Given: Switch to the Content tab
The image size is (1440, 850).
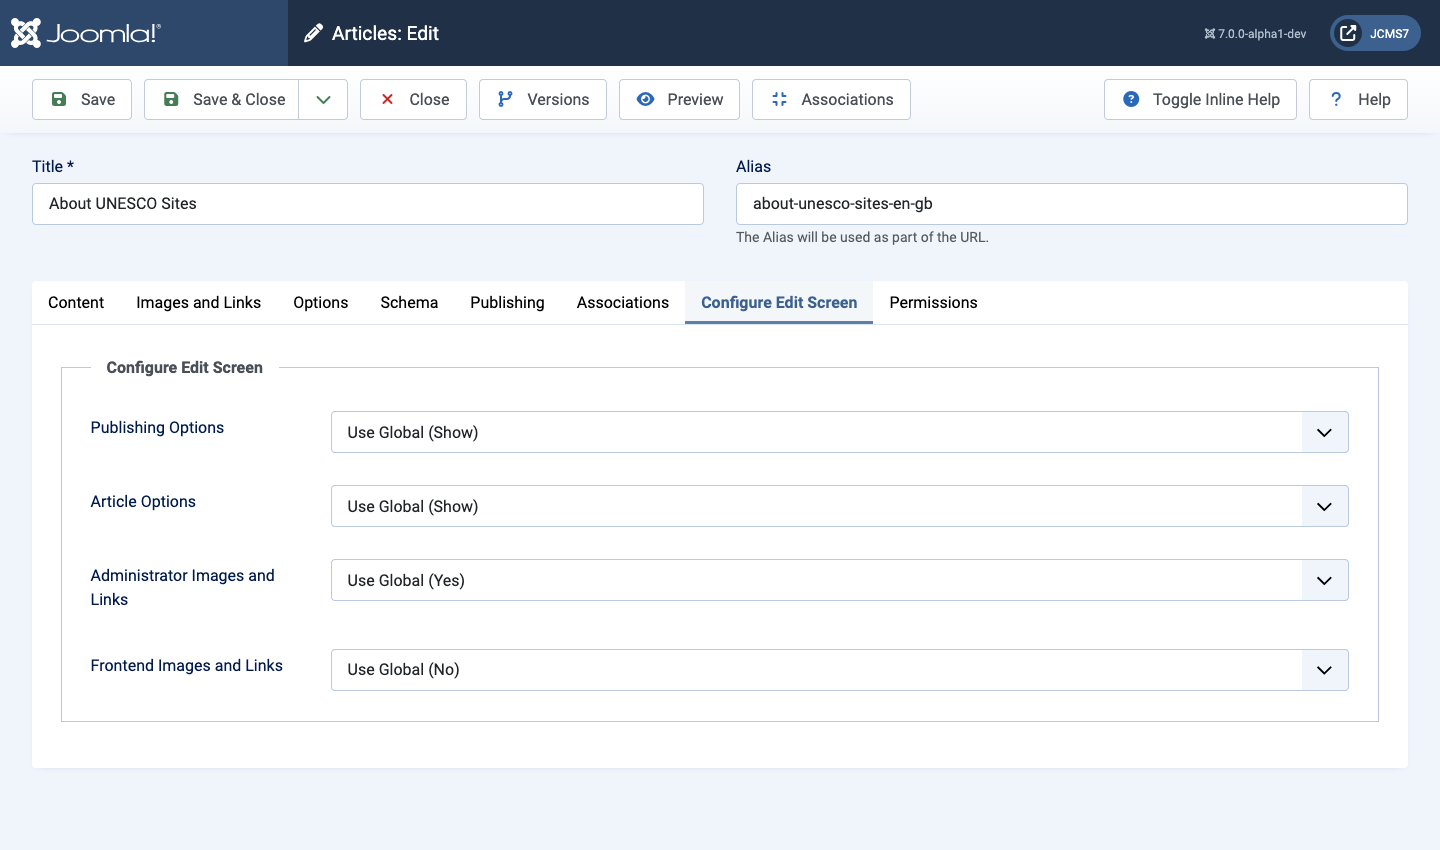Looking at the screenshot, I should pos(76,302).
